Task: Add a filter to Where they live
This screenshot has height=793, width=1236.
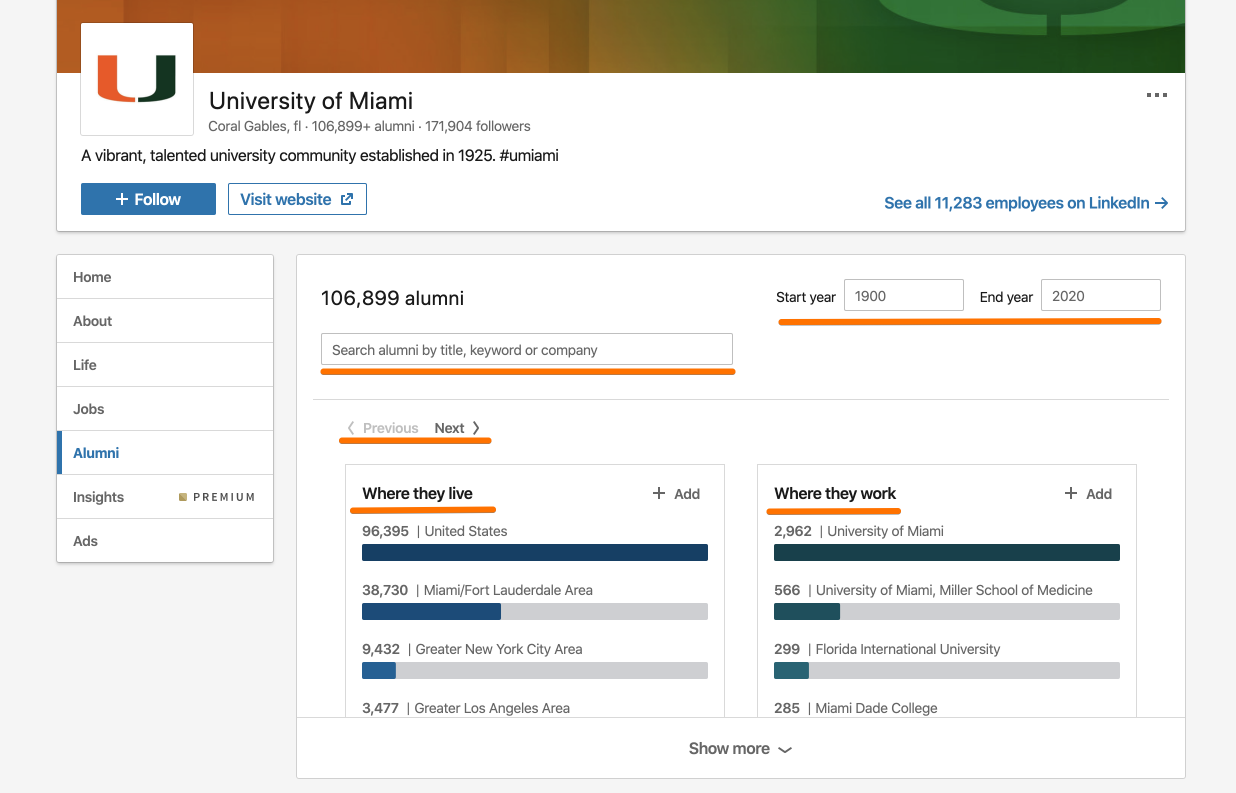Action: [676, 494]
